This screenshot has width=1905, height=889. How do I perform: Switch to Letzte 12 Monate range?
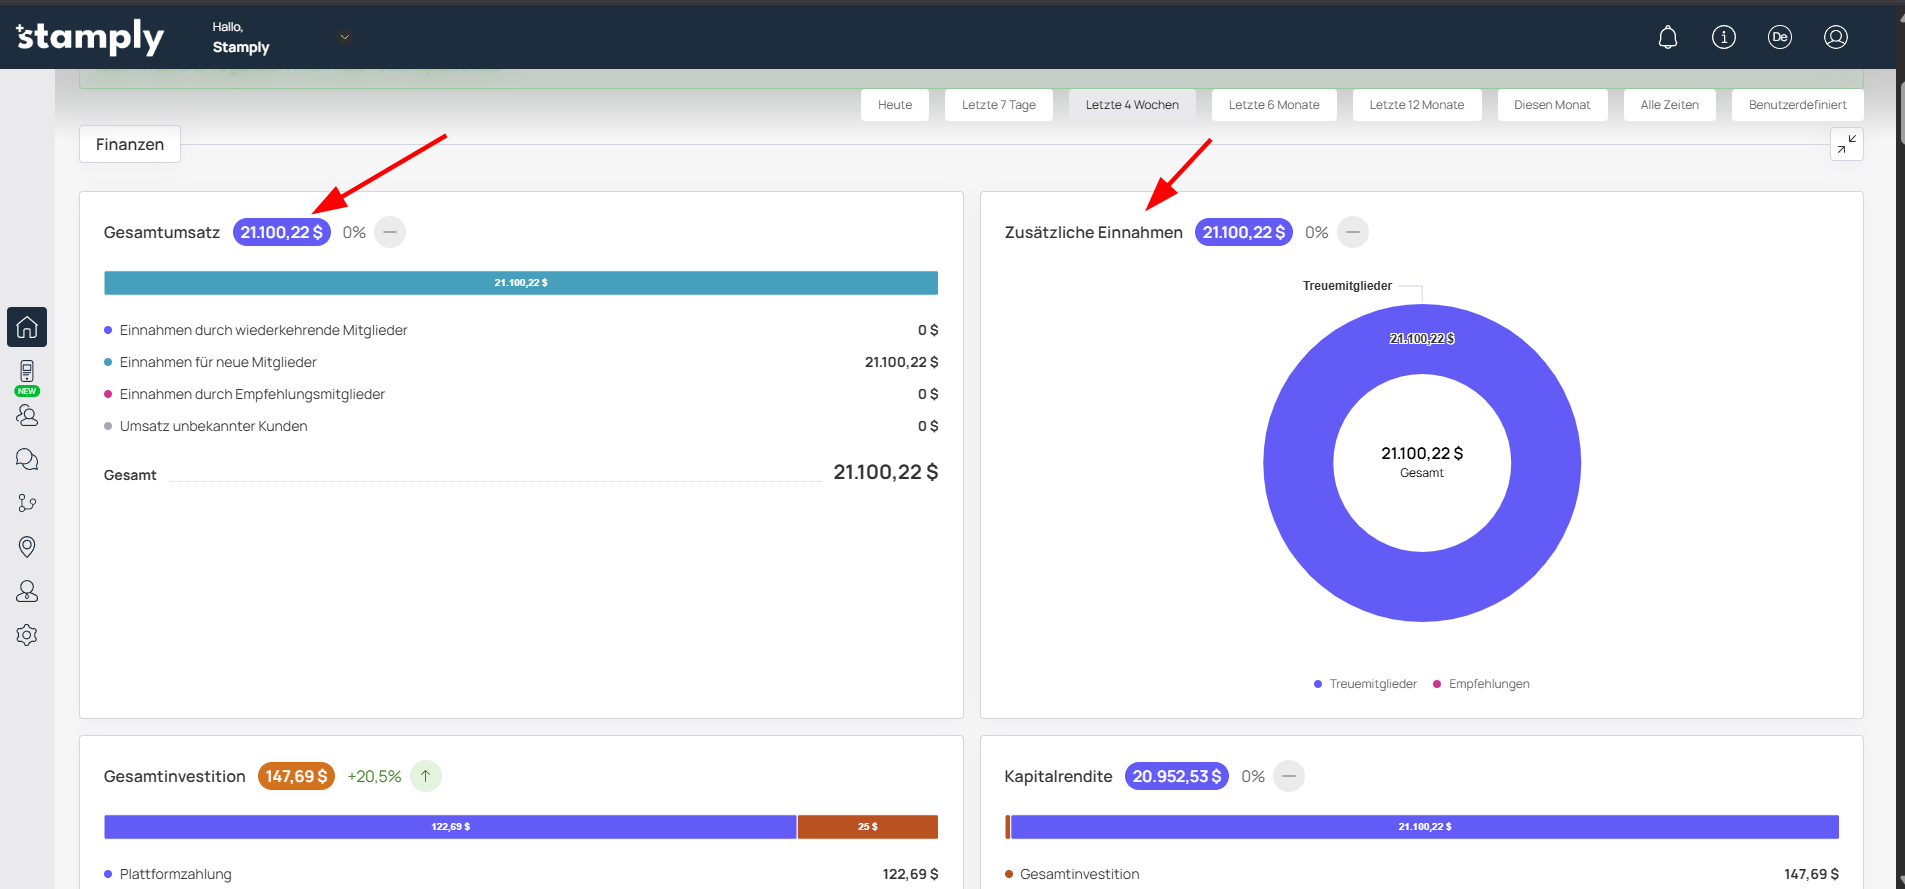pyautogui.click(x=1416, y=105)
